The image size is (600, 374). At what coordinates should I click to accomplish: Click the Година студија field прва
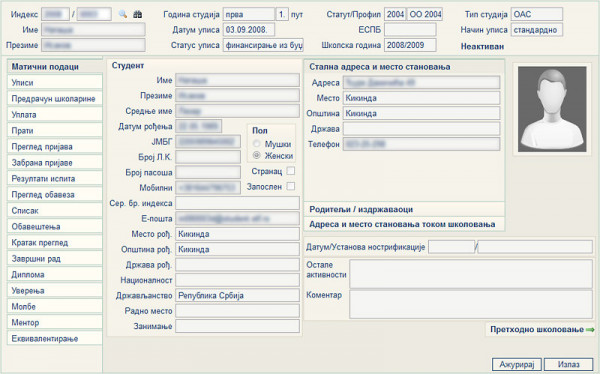coord(249,15)
